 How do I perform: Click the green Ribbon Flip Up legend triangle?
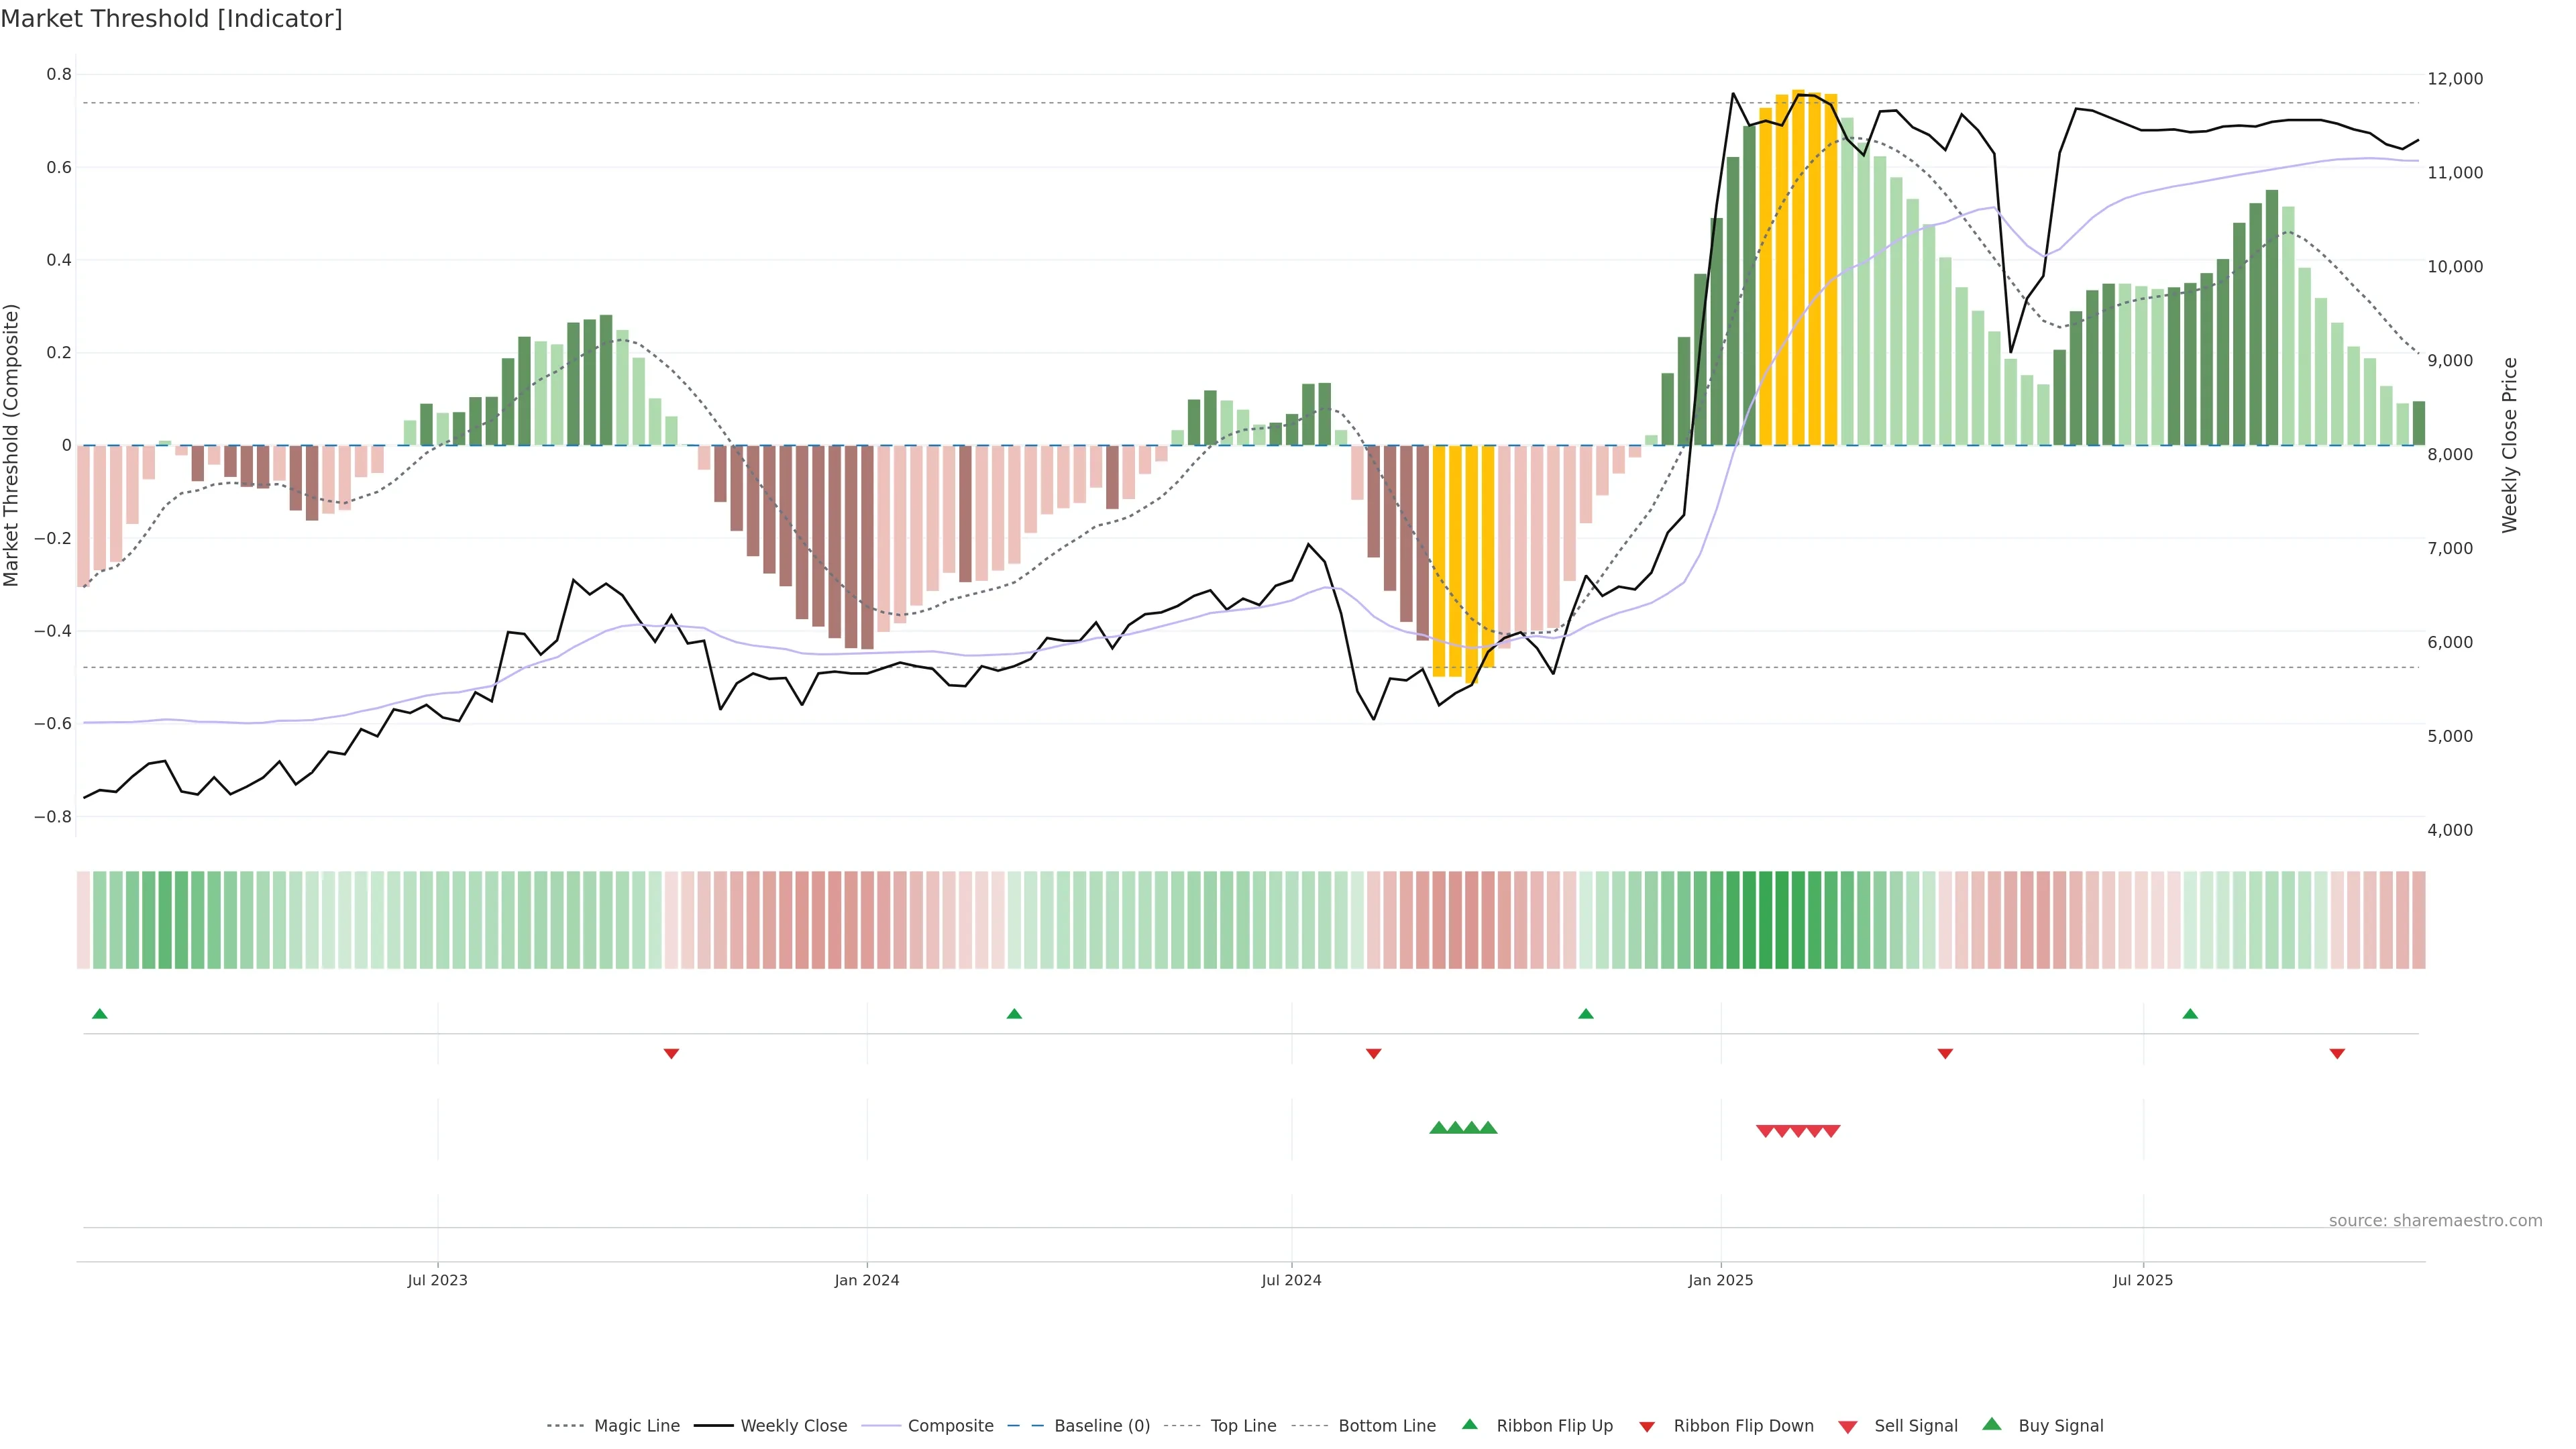click(1469, 1424)
